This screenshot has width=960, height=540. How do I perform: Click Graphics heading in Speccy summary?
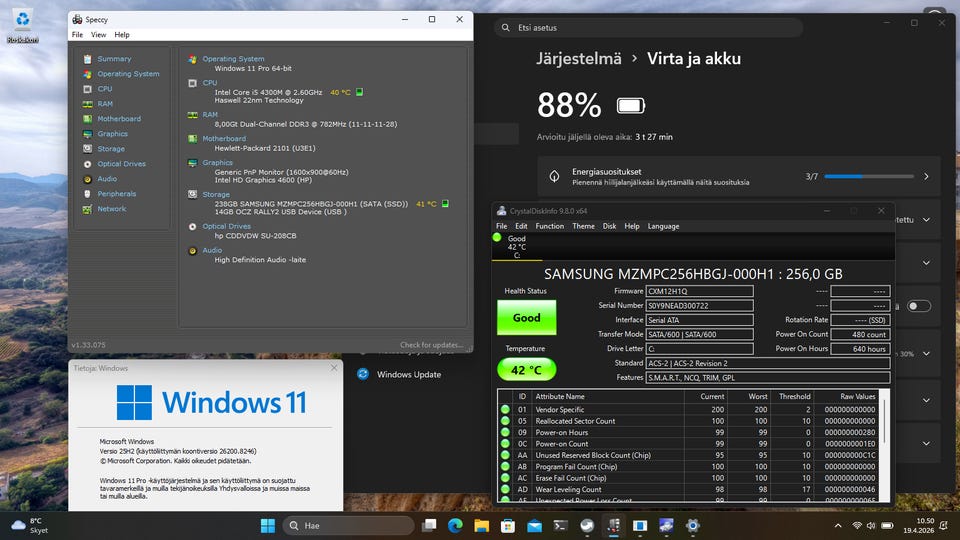tap(217, 162)
